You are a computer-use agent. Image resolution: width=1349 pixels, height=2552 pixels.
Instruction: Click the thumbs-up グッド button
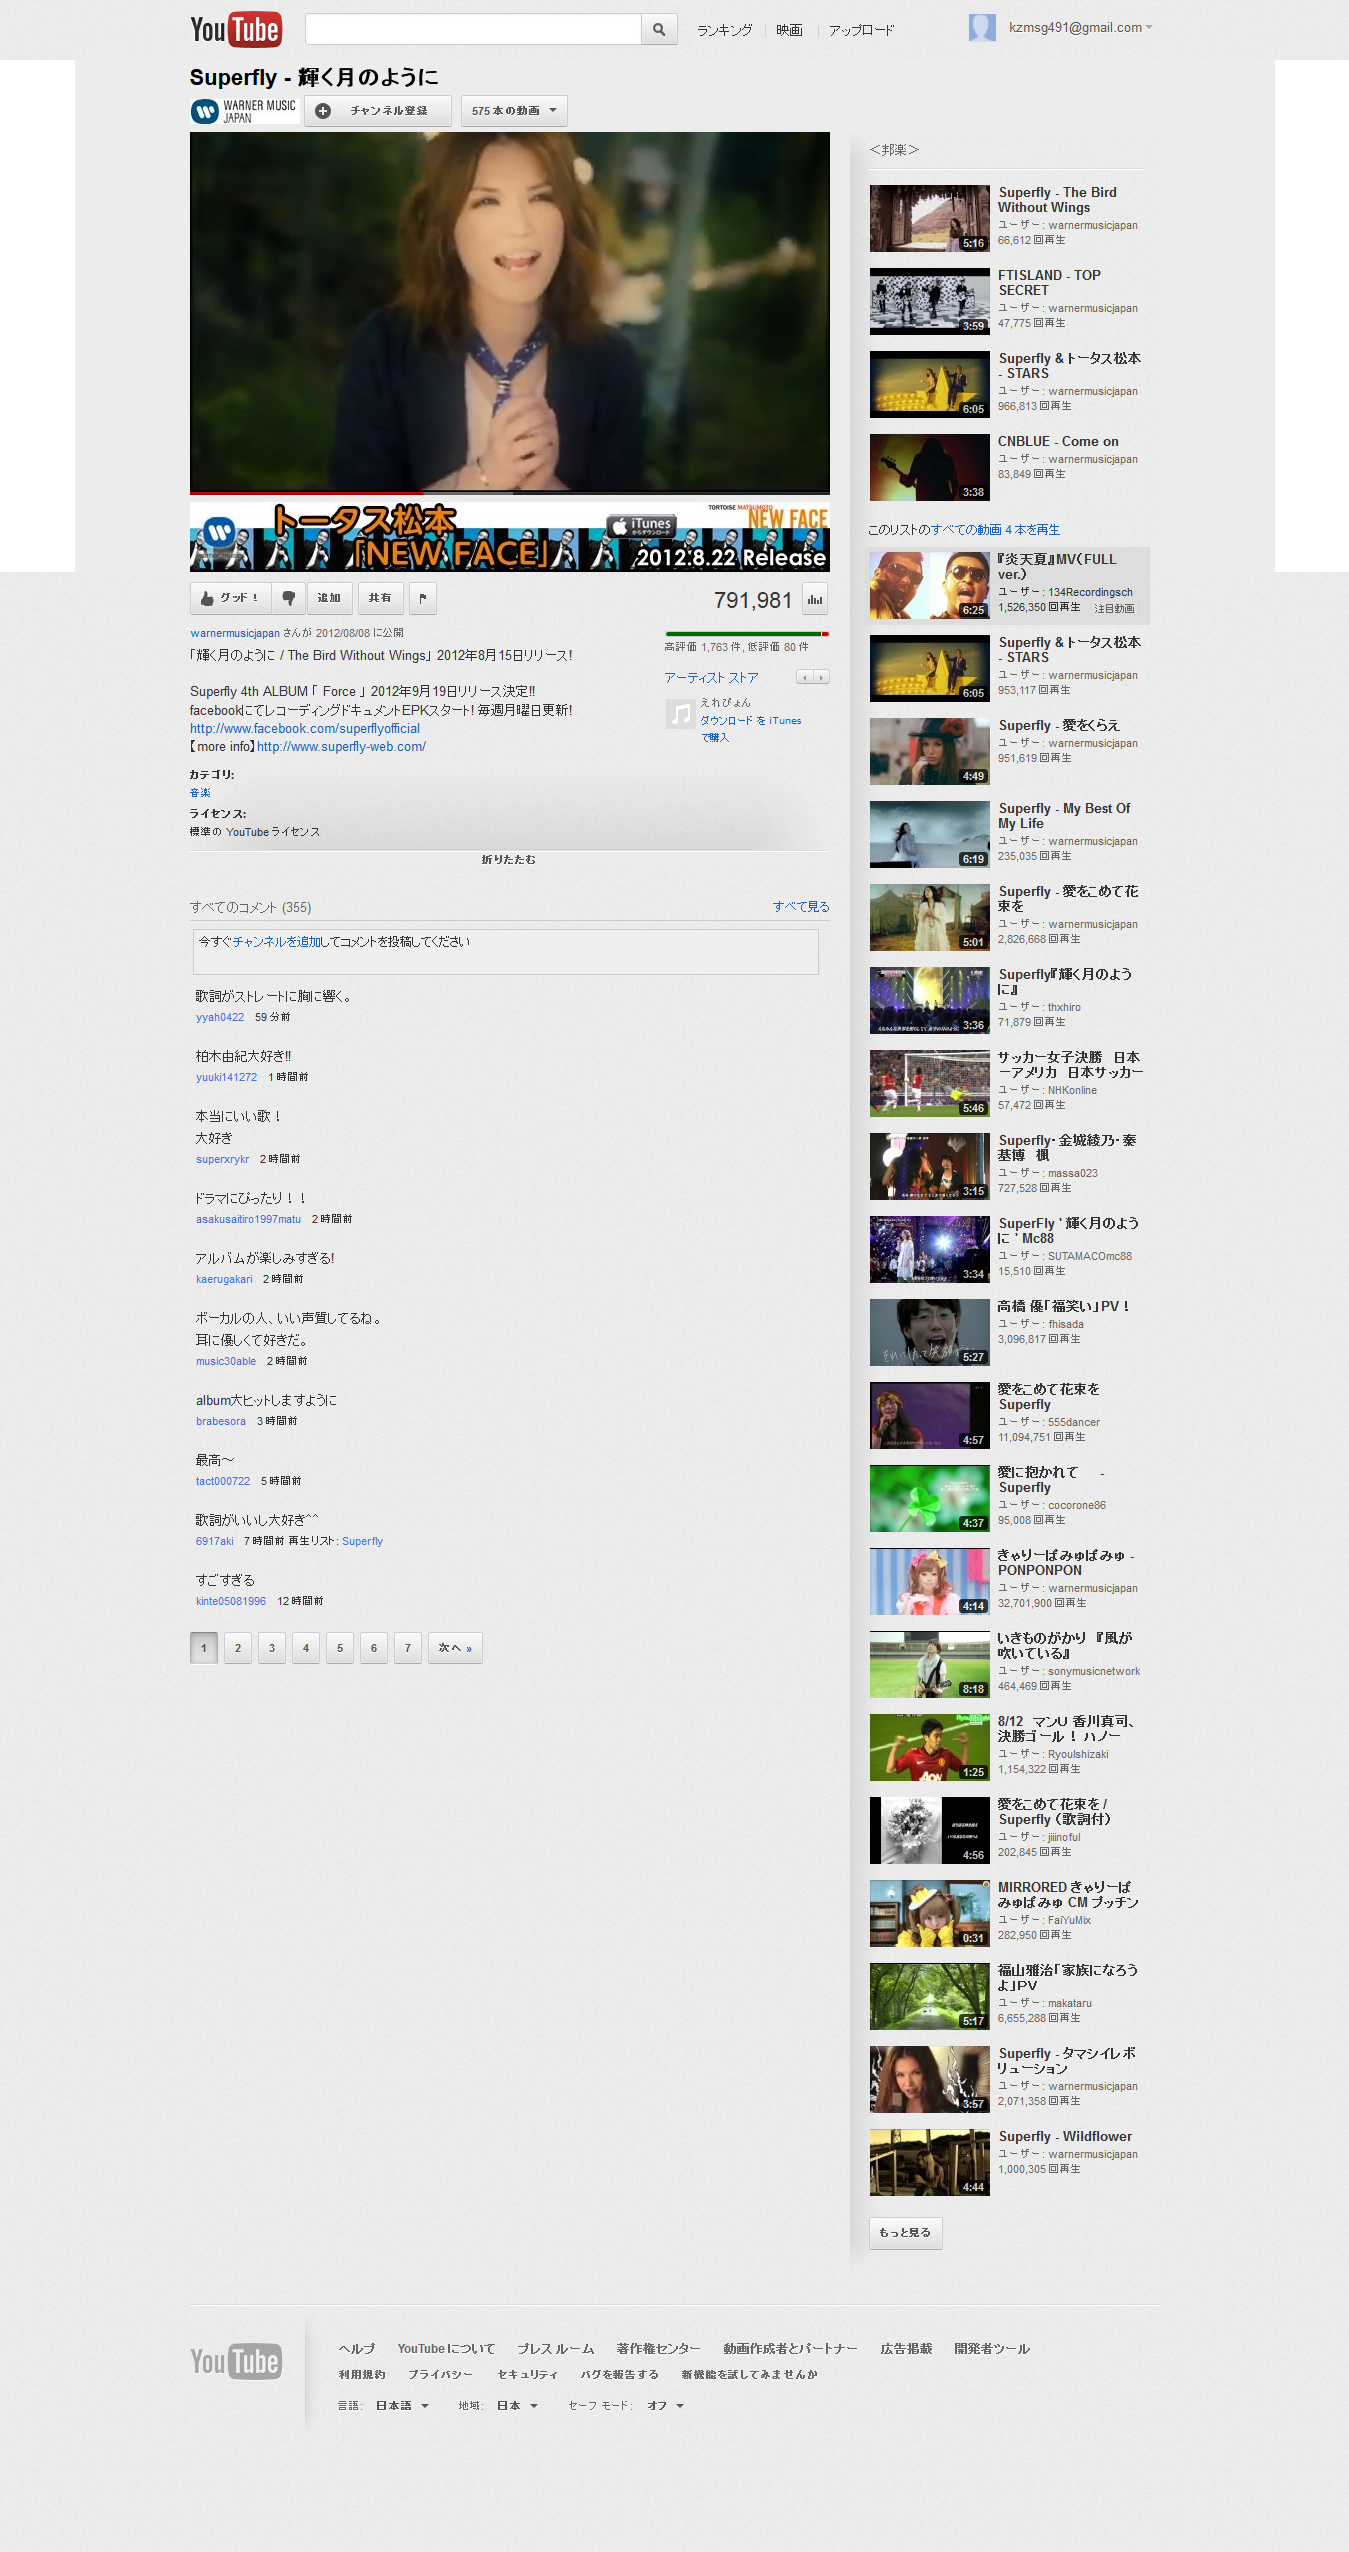pyautogui.click(x=230, y=598)
